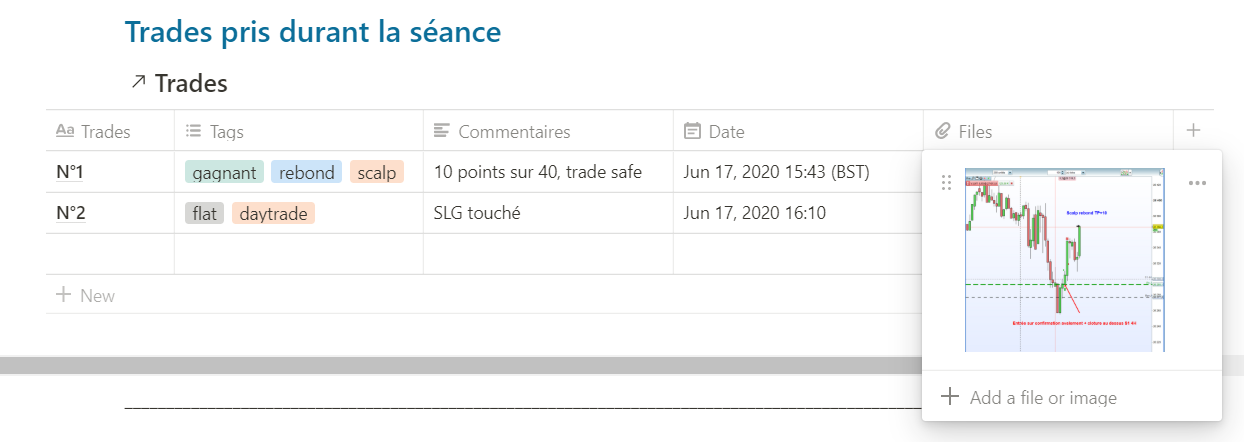Click the plus icon to add a column
1244x442 pixels.
click(x=1192, y=130)
